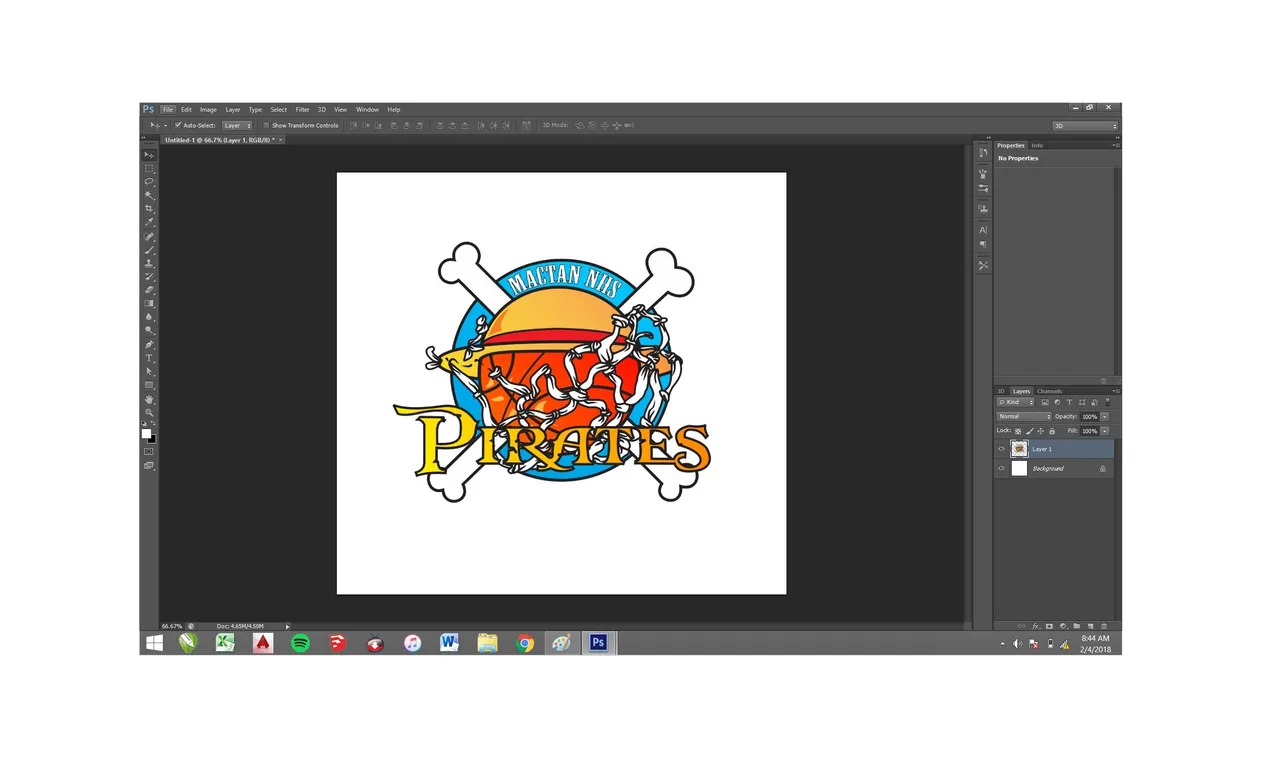Switch to the Channels tab

1049,391
